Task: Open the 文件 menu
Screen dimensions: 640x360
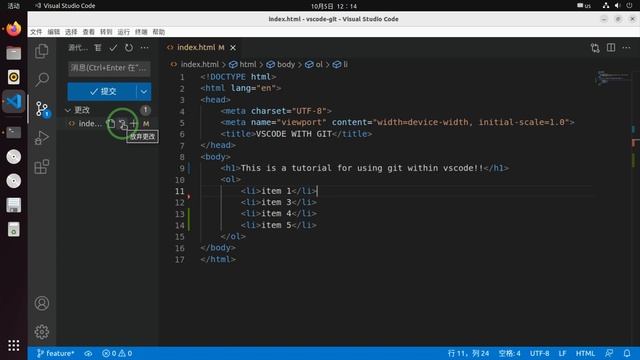Action: 36,32
